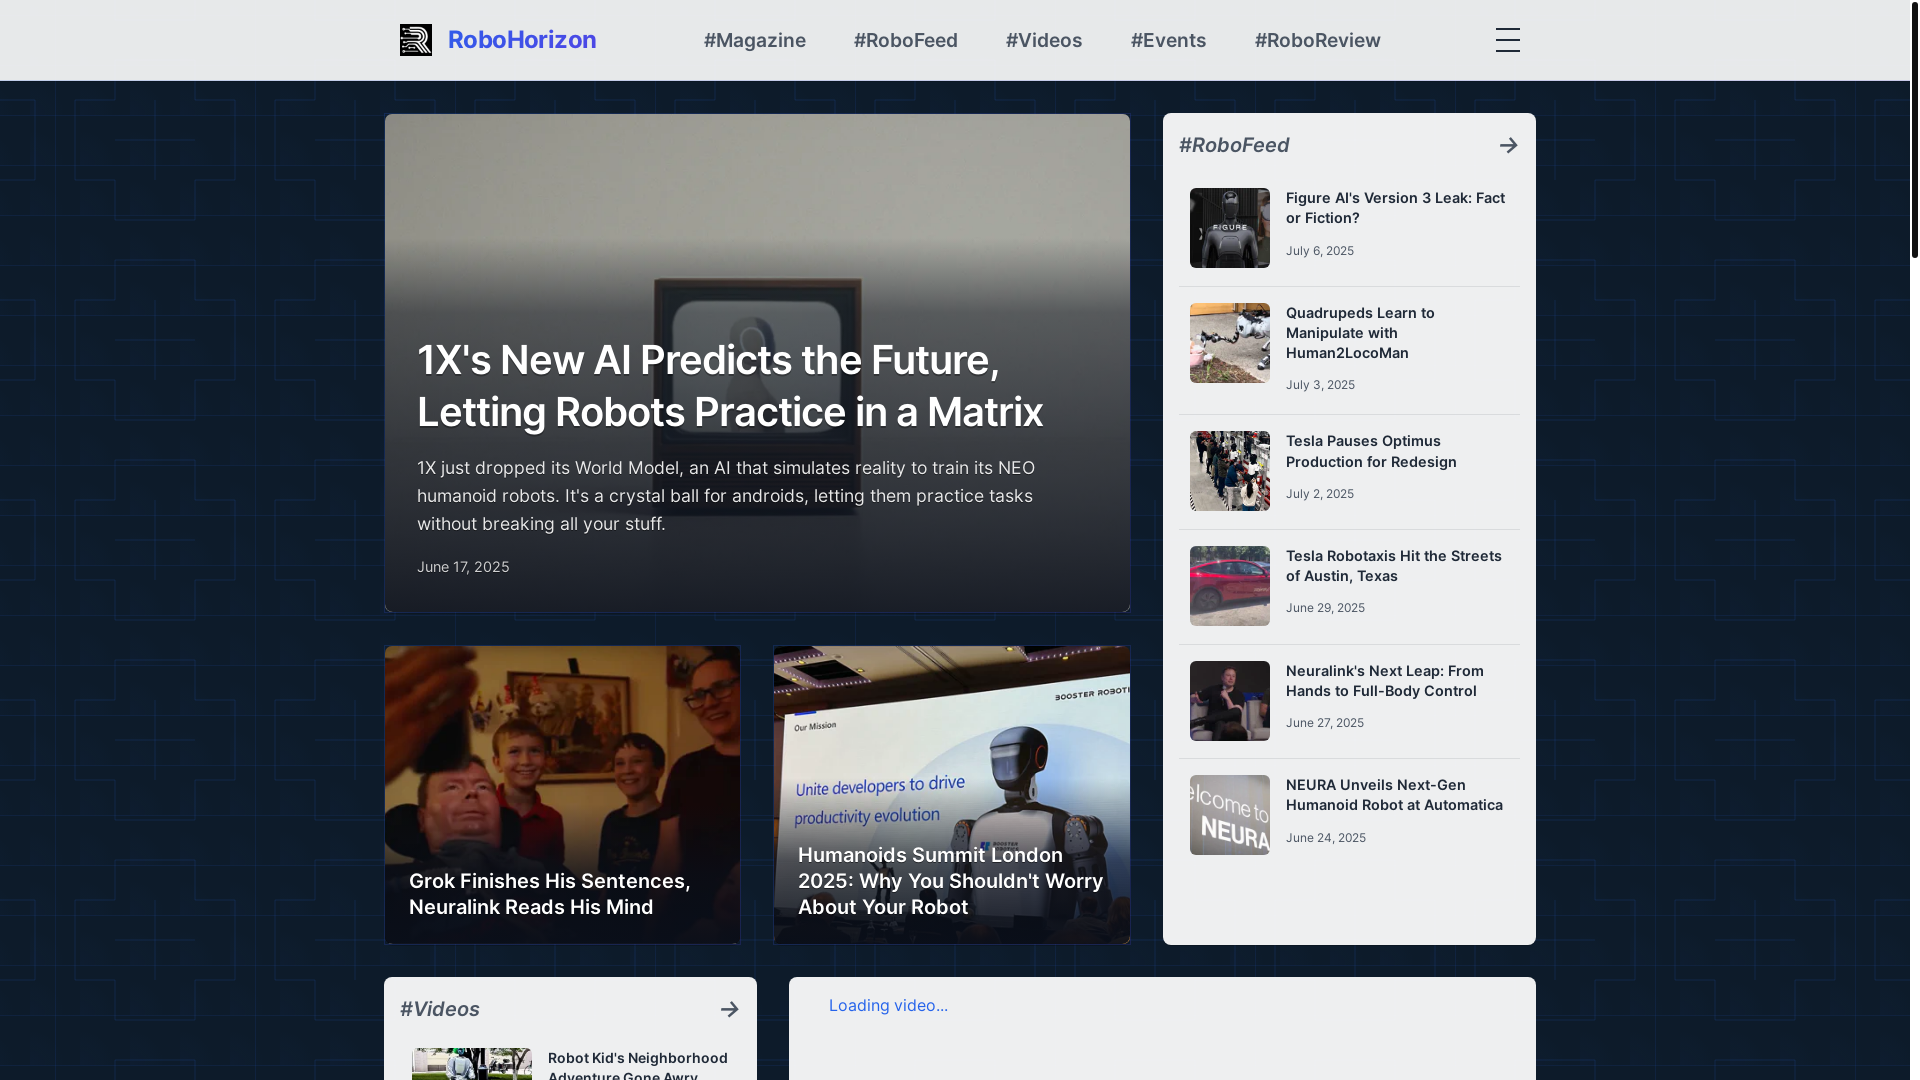Screen dimensions: 1920x1080
Task: Click the Loading video… placeholder text
Action: click(x=888, y=1006)
